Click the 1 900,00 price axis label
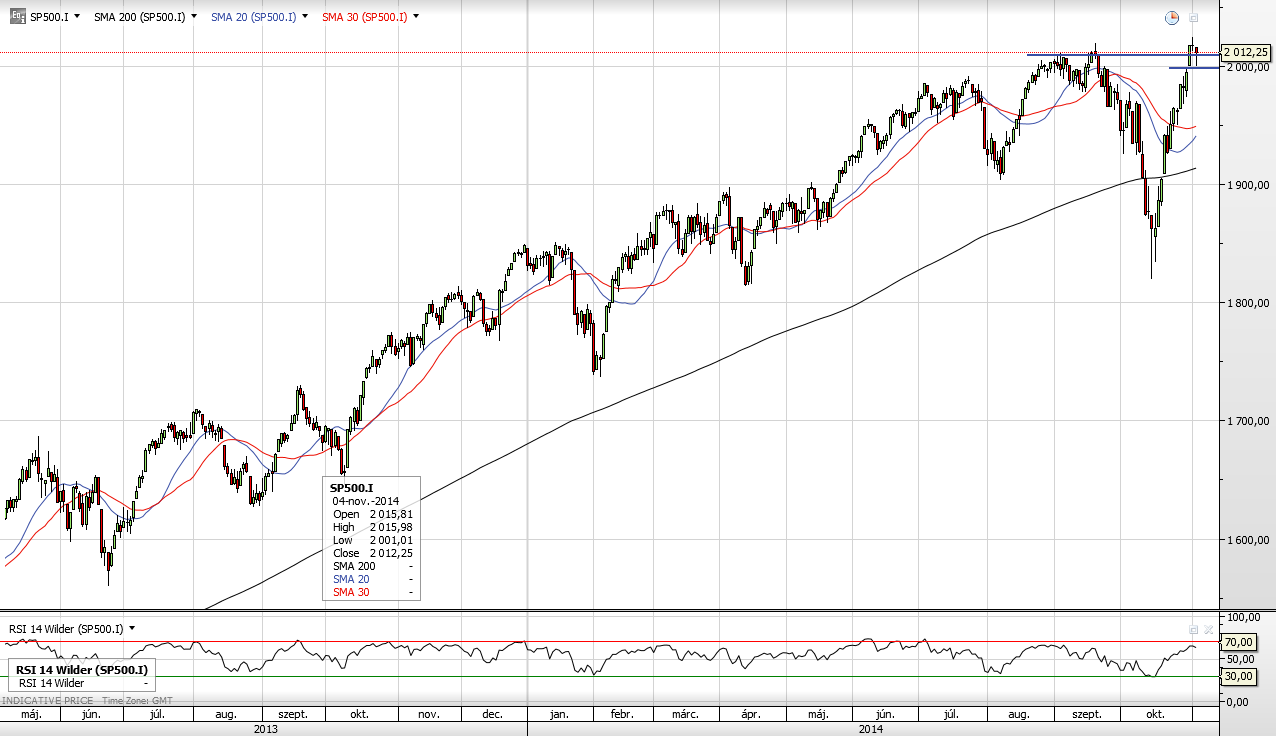Viewport: 1276px width, 736px height. coord(1246,185)
